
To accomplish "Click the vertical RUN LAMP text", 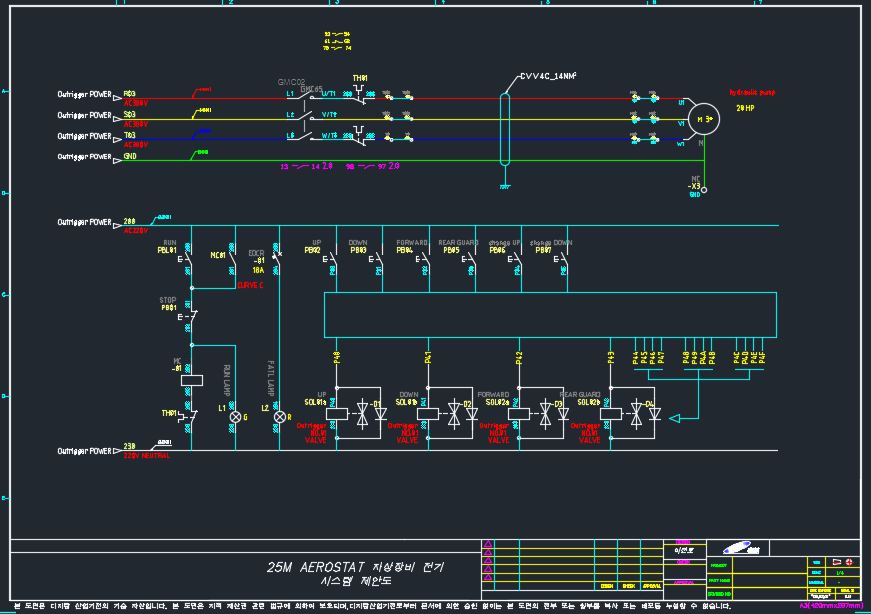I will 227,380.
